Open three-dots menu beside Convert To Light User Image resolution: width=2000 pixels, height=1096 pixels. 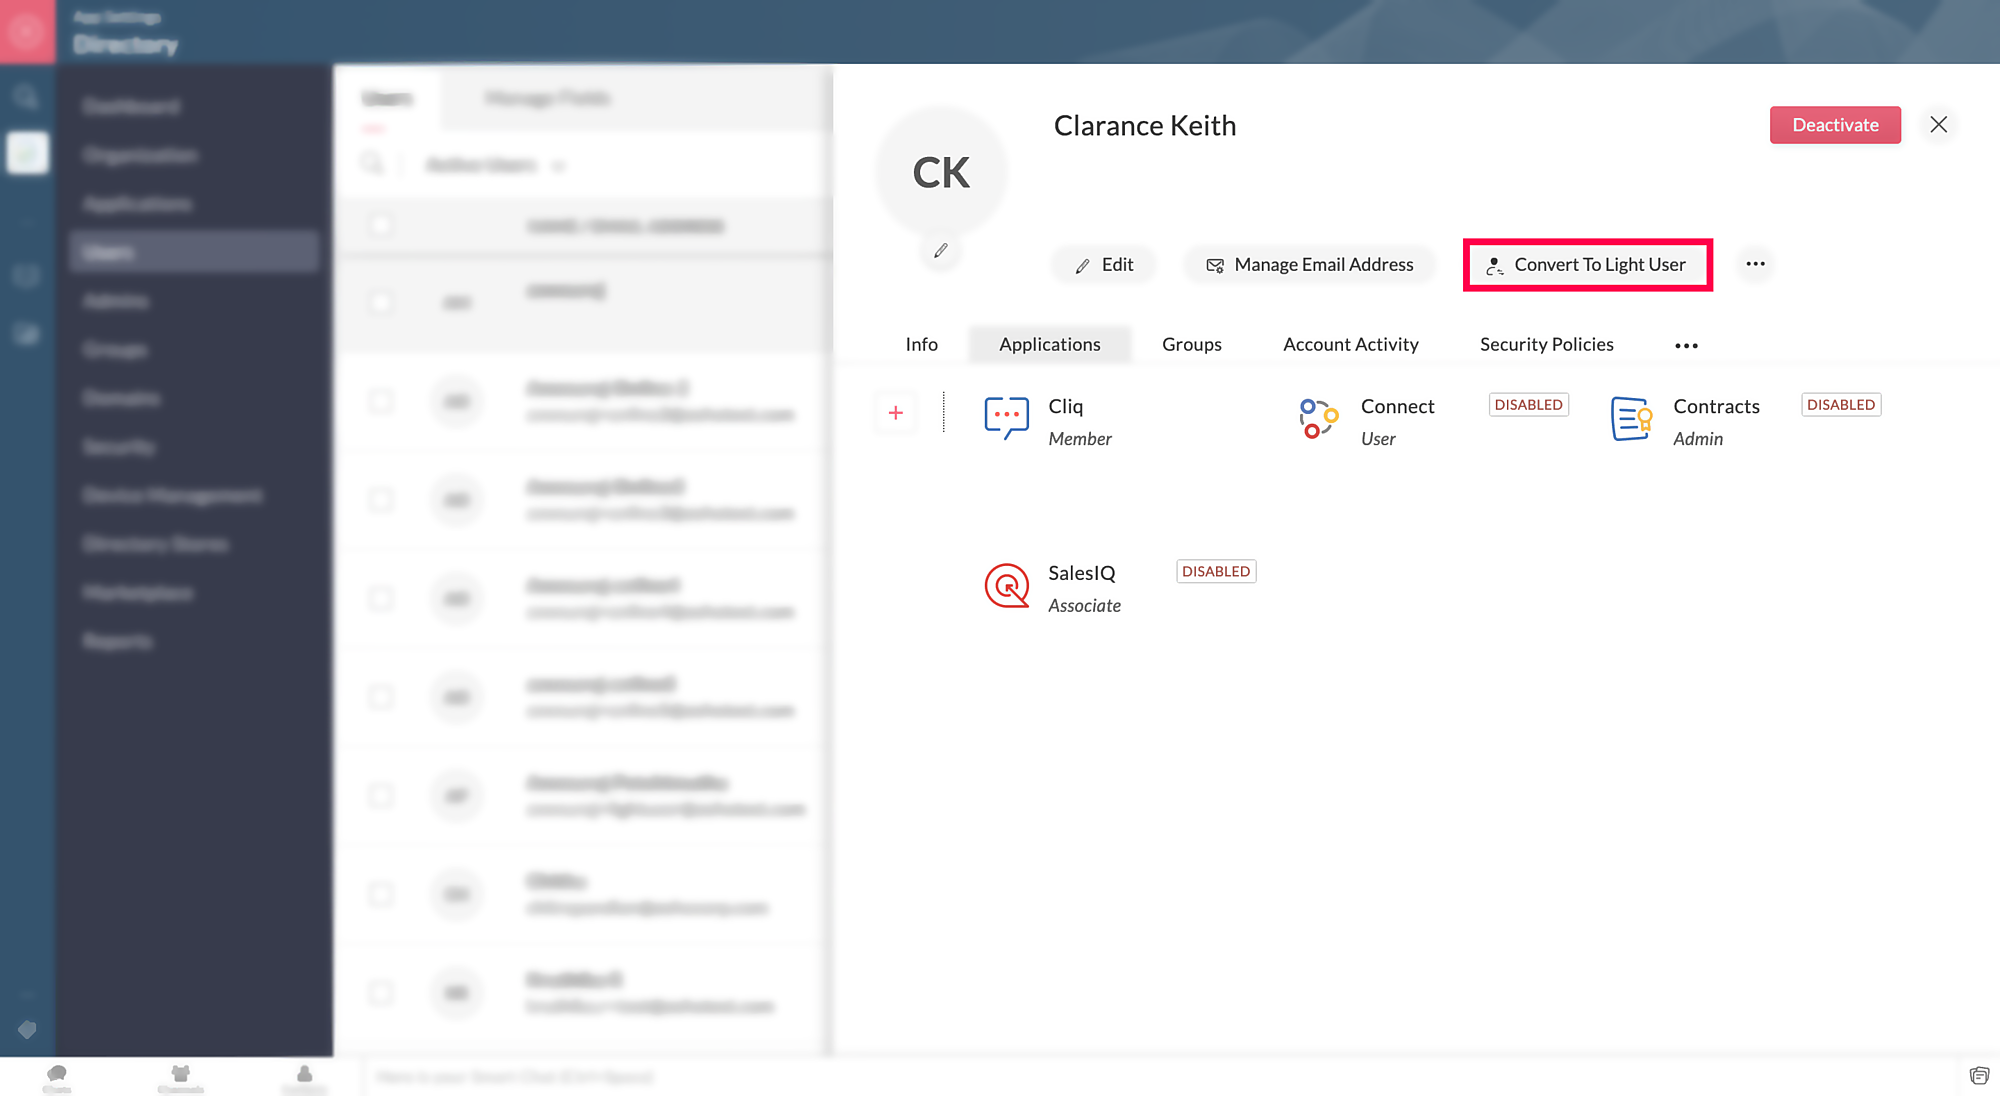(1755, 265)
